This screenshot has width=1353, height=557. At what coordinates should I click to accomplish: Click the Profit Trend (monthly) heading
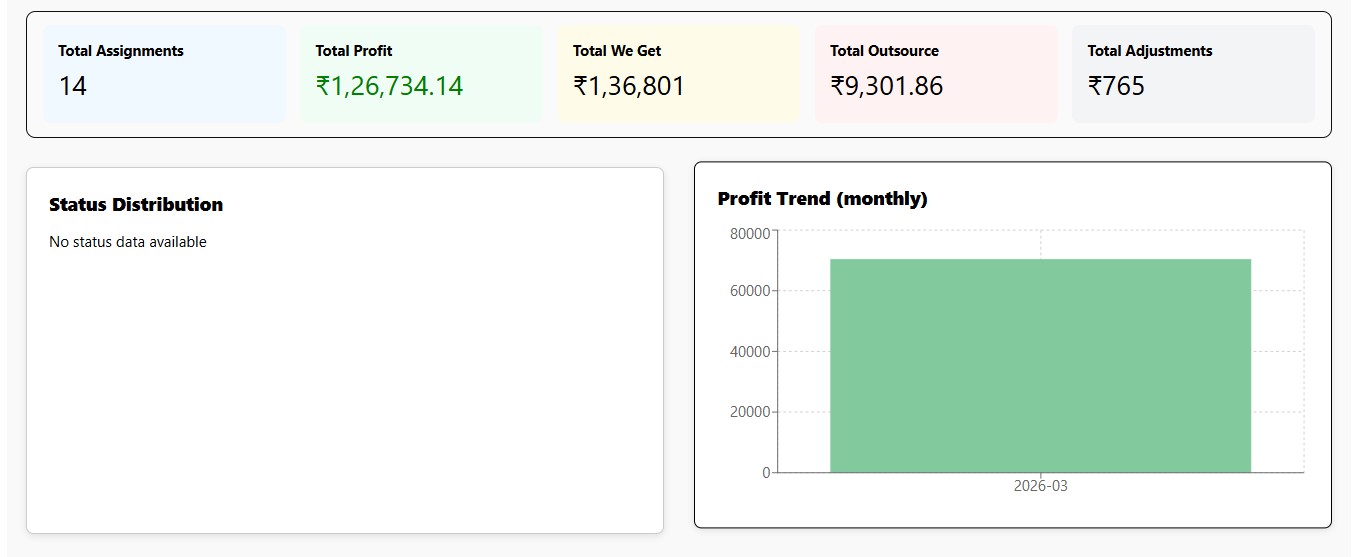point(823,199)
